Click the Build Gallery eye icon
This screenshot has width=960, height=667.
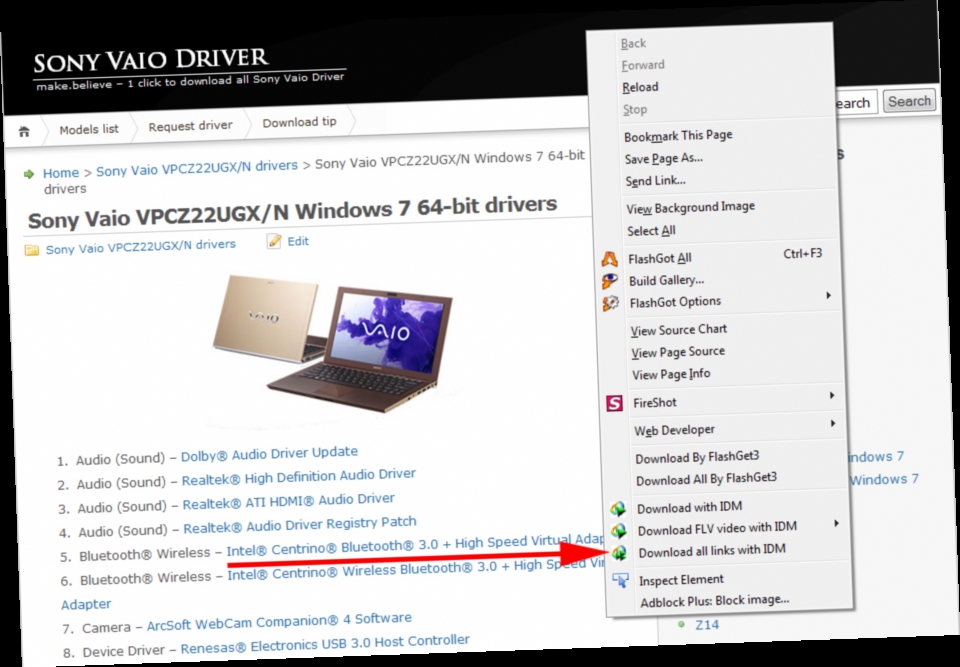pos(610,281)
